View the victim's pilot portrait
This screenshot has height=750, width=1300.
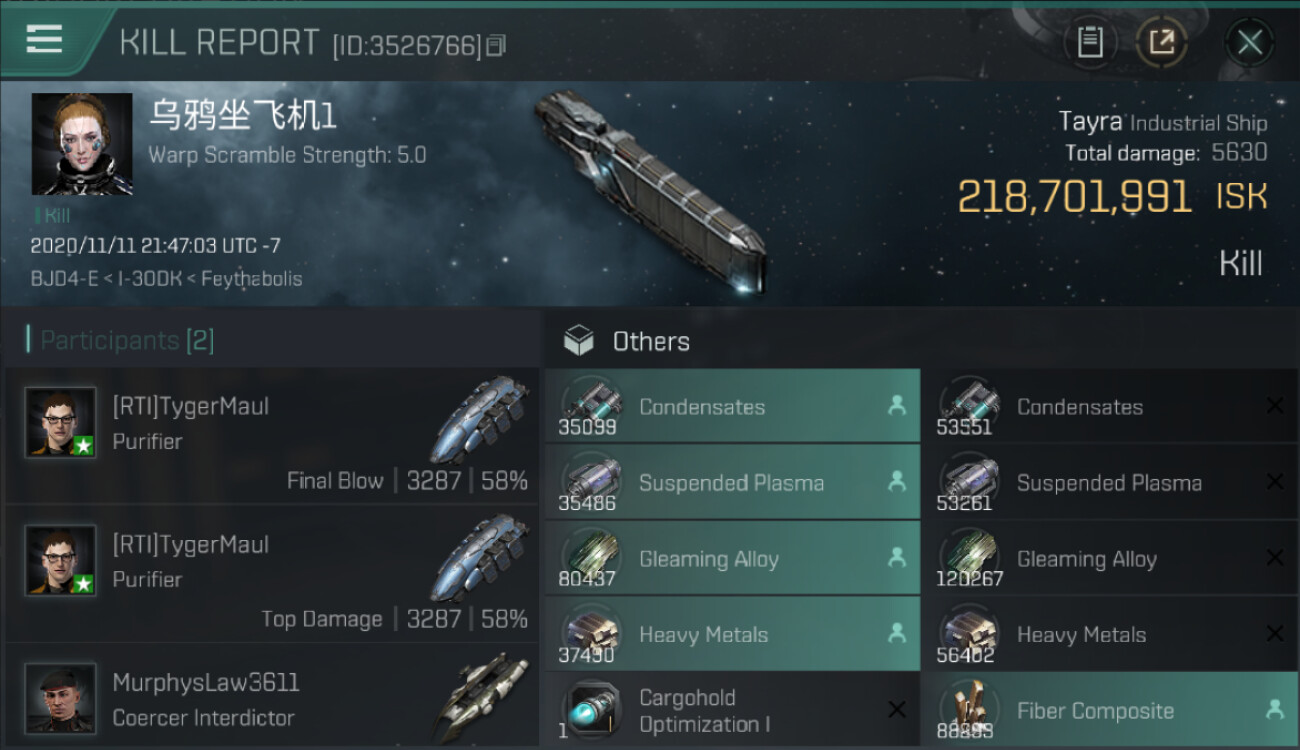[82, 144]
